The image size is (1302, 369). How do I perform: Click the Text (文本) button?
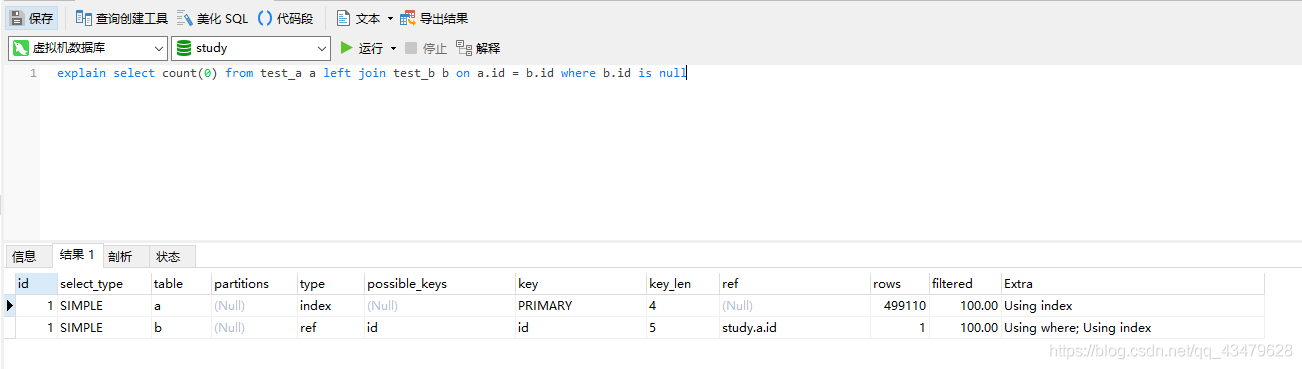pos(358,18)
